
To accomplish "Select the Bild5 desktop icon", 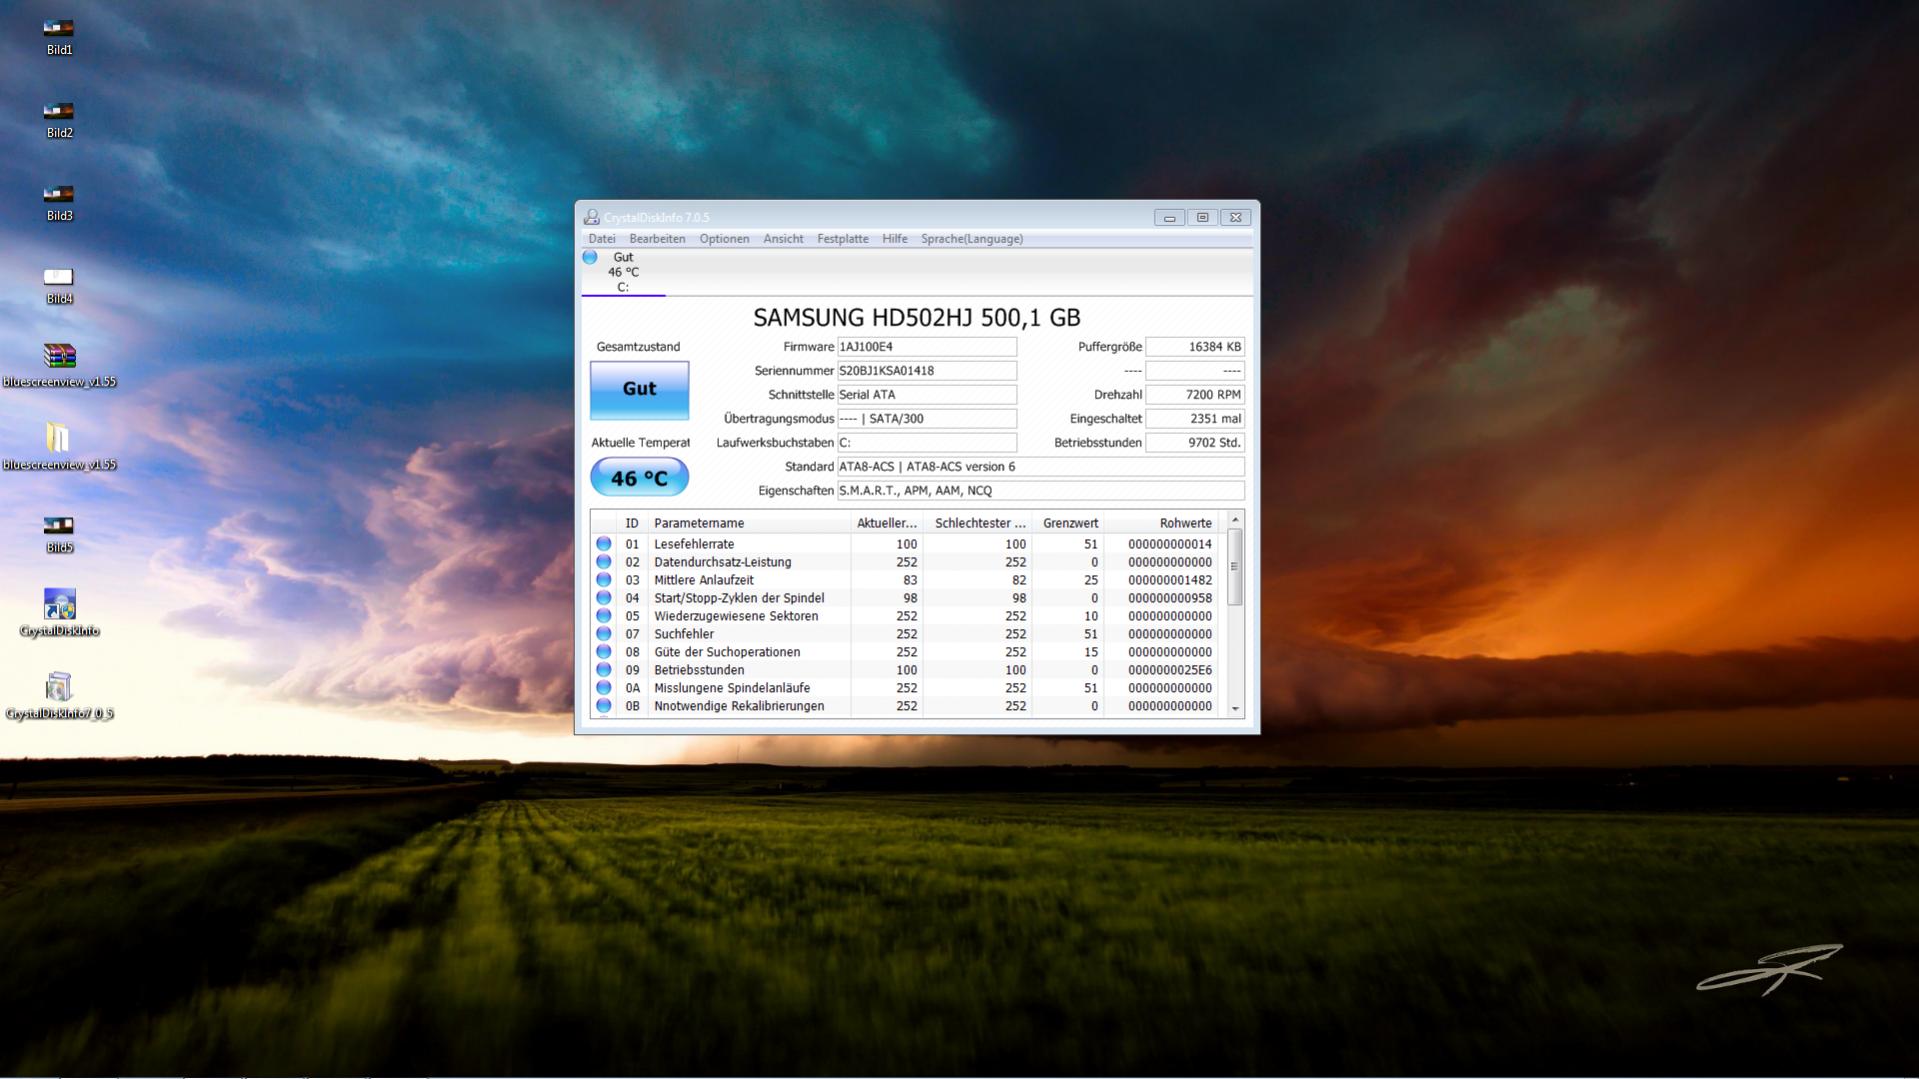I will pyautogui.click(x=59, y=534).
